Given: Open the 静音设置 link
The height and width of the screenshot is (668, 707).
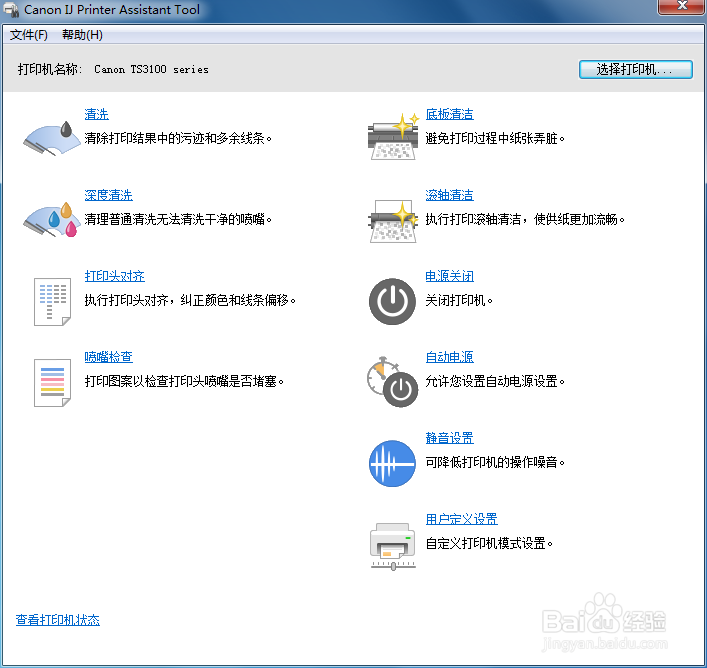Looking at the screenshot, I should [x=450, y=438].
